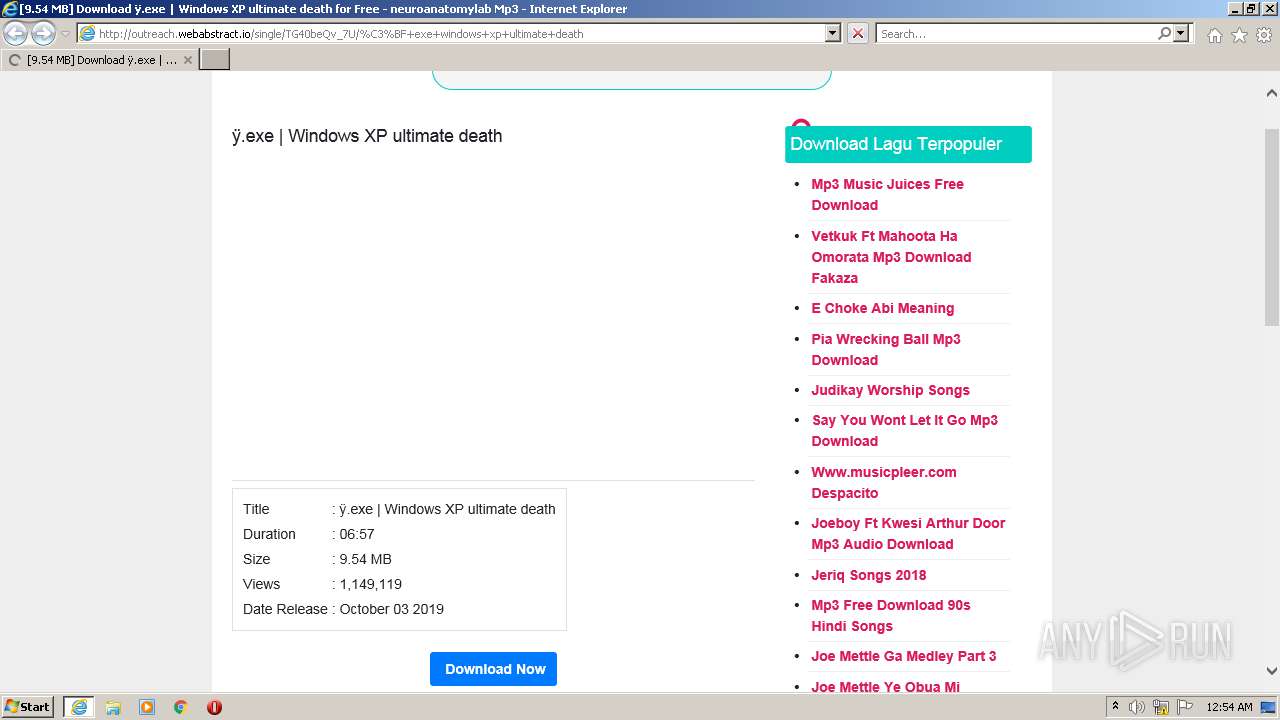This screenshot has height=720, width=1280.
Task: Click the red security shield taskbar icon
Action: tap(214, 707)
